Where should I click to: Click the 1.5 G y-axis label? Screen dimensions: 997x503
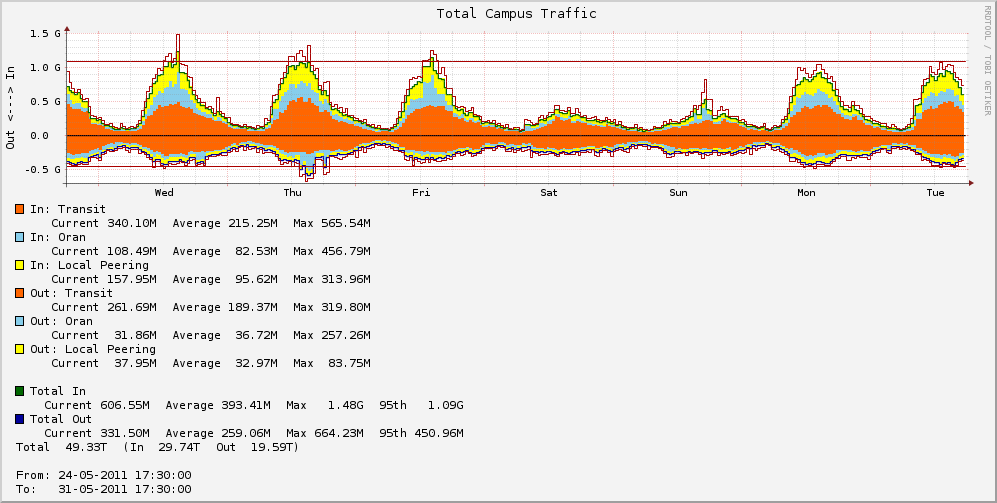[45, 33]
